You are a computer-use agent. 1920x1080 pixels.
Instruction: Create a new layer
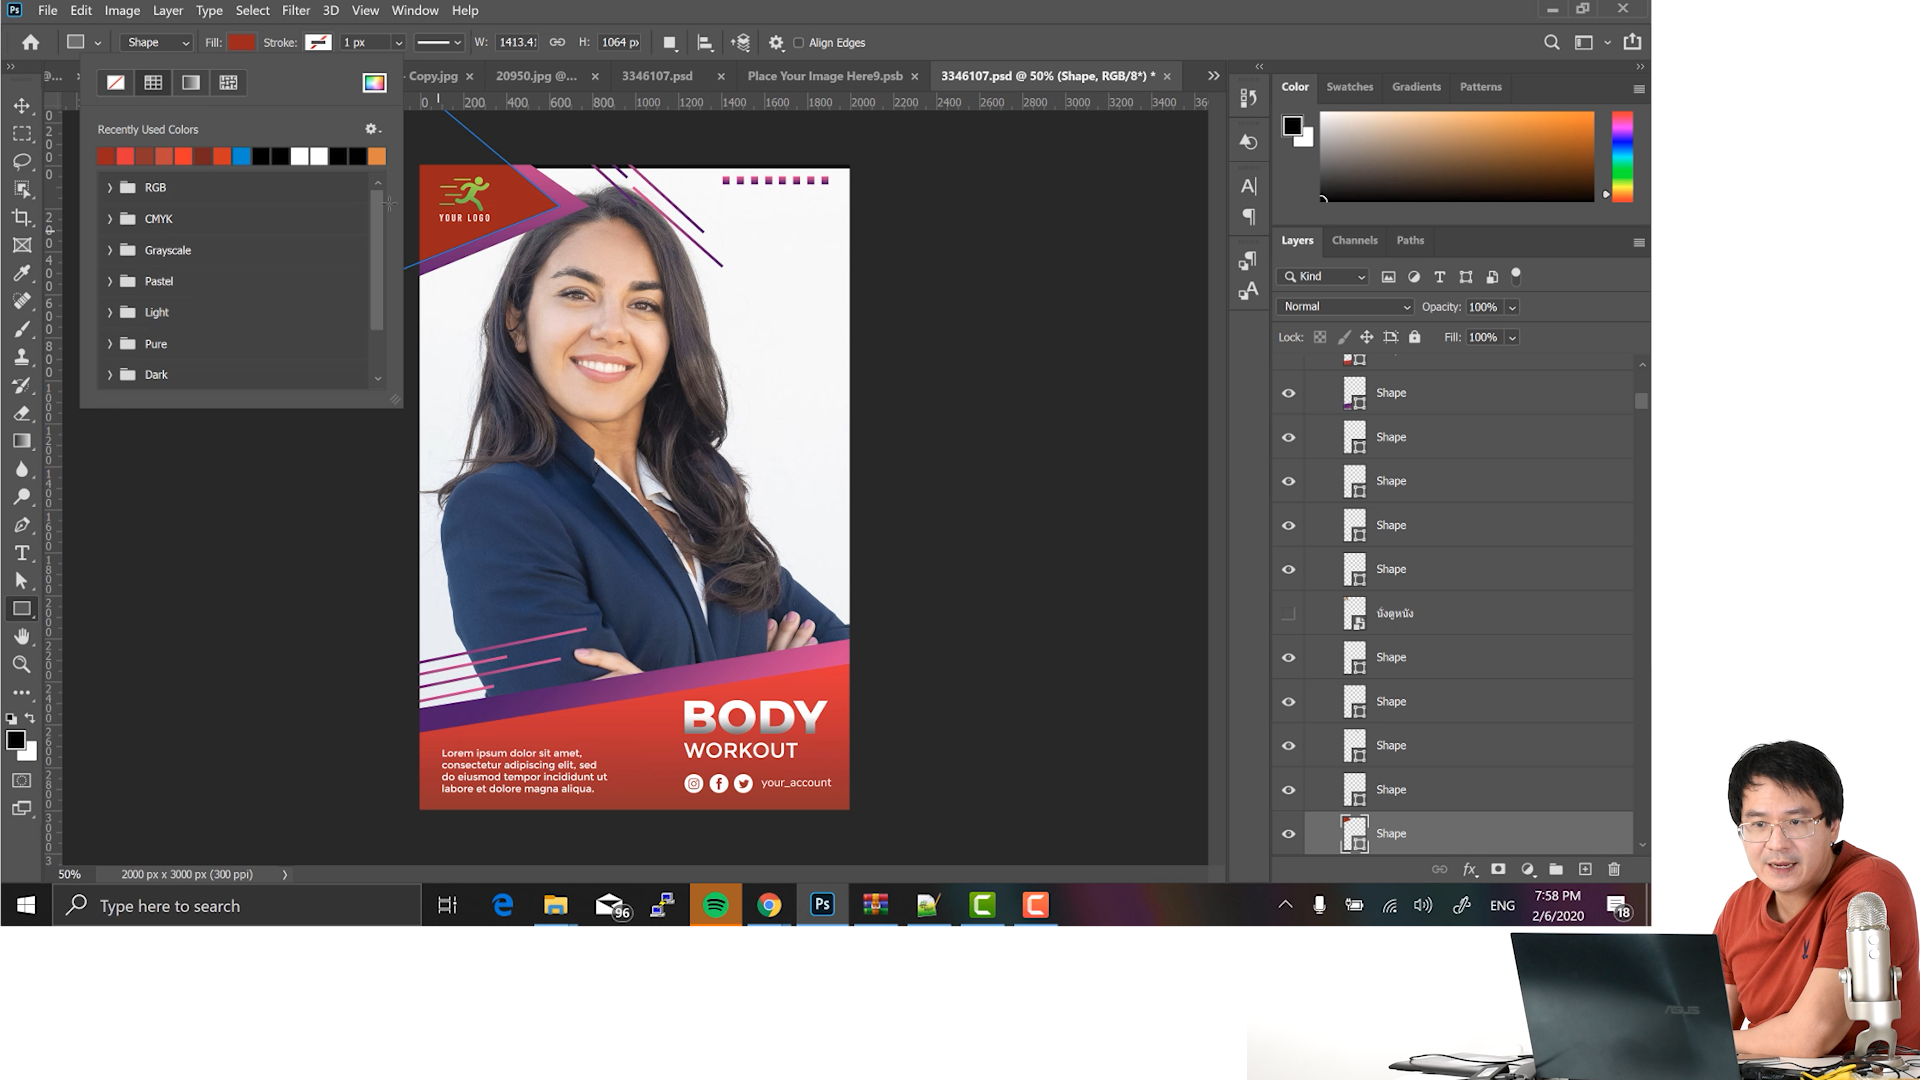point(1585,870)
